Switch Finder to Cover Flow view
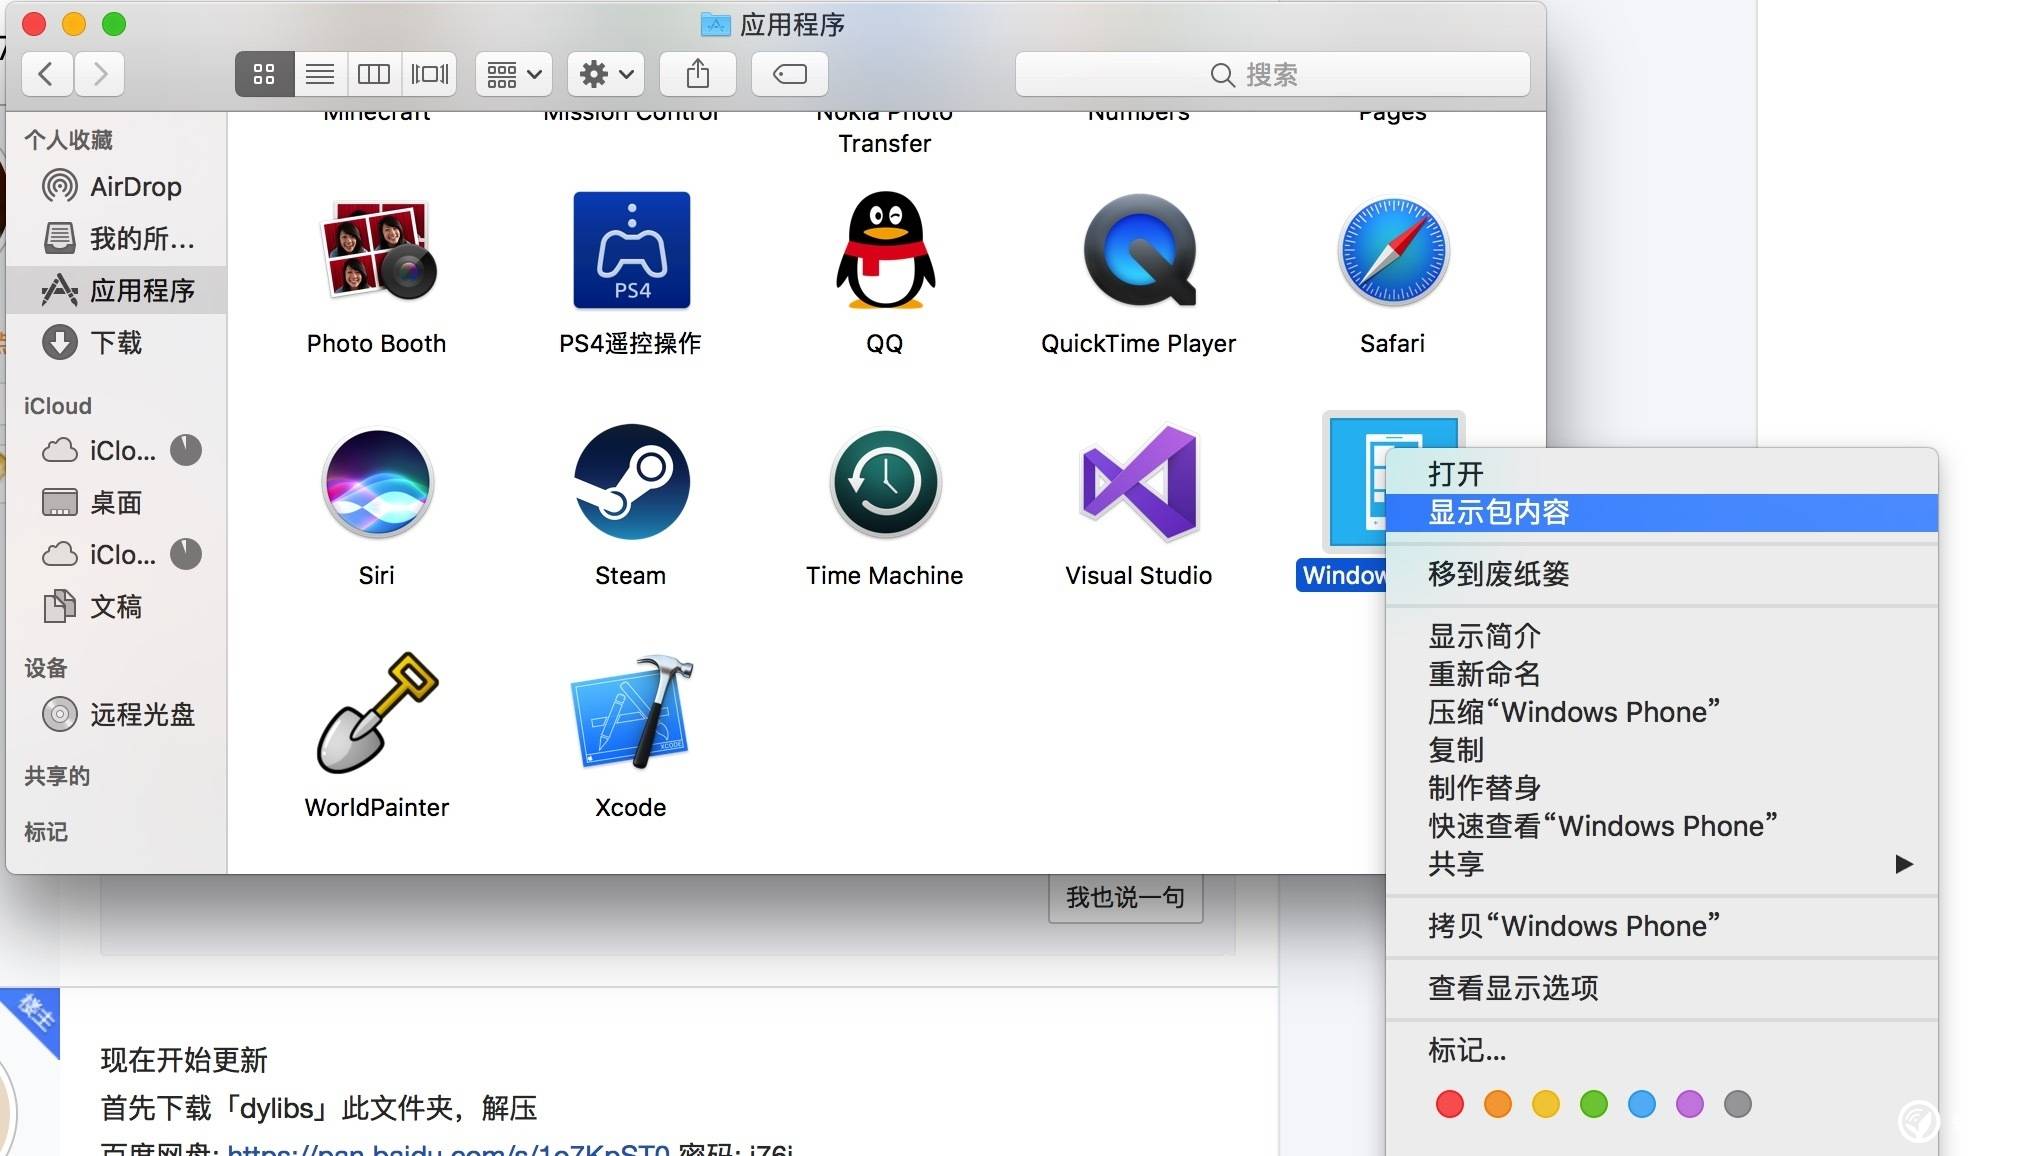 coord(430,74)
